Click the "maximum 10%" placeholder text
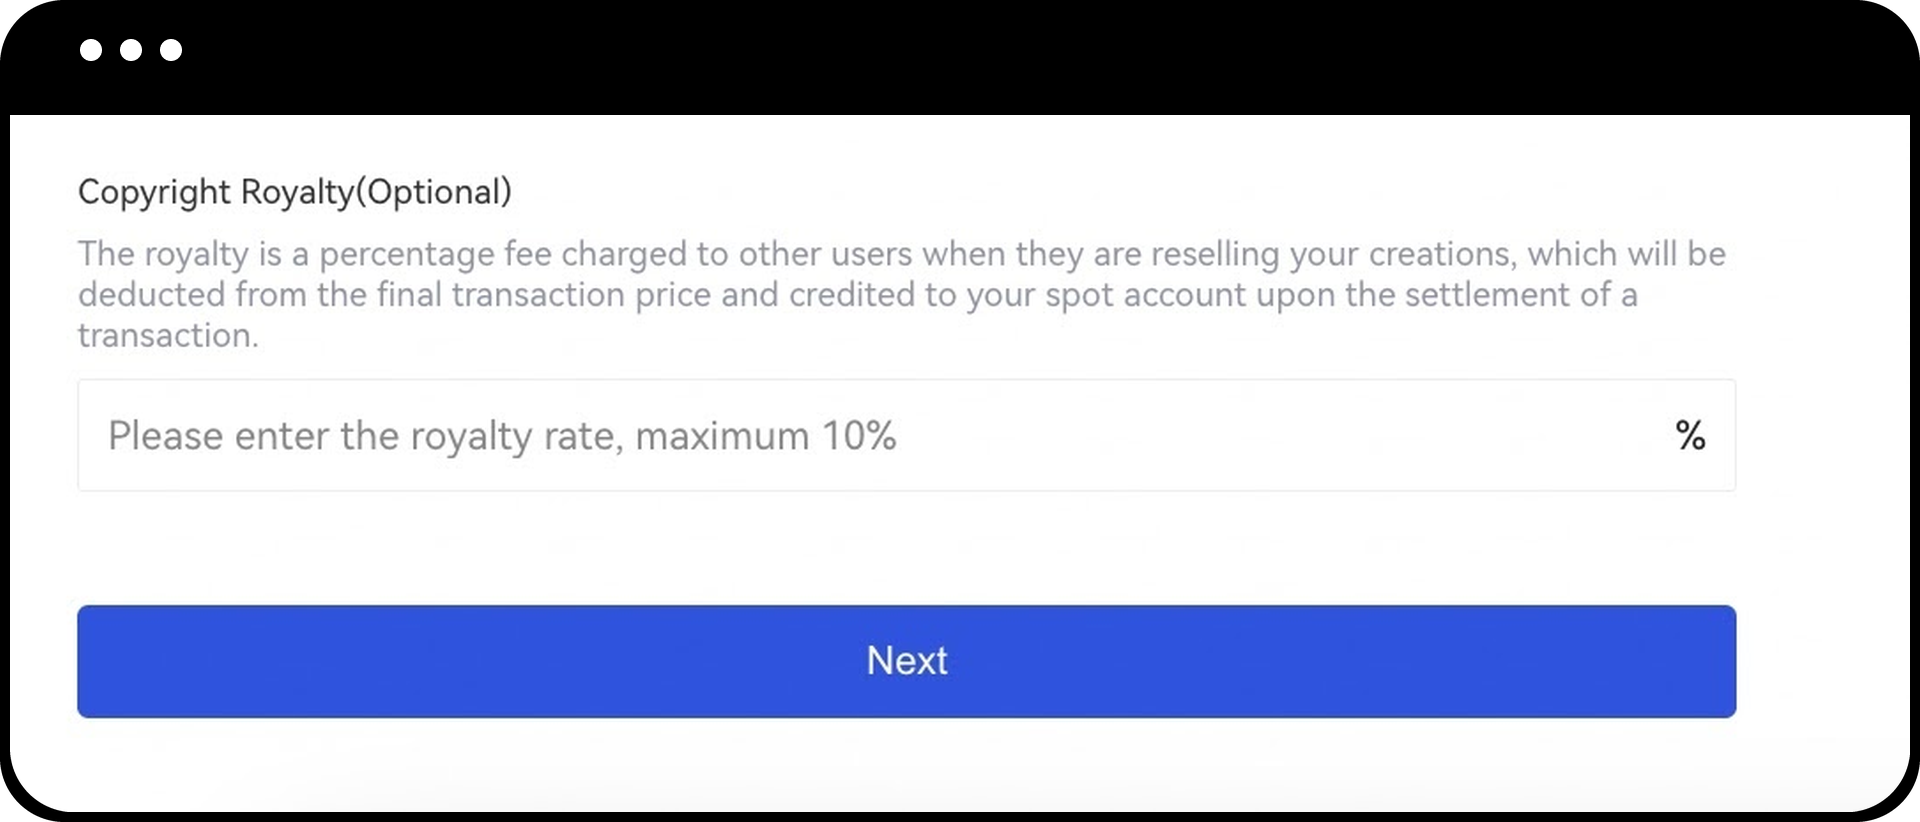 click(765, 436)
